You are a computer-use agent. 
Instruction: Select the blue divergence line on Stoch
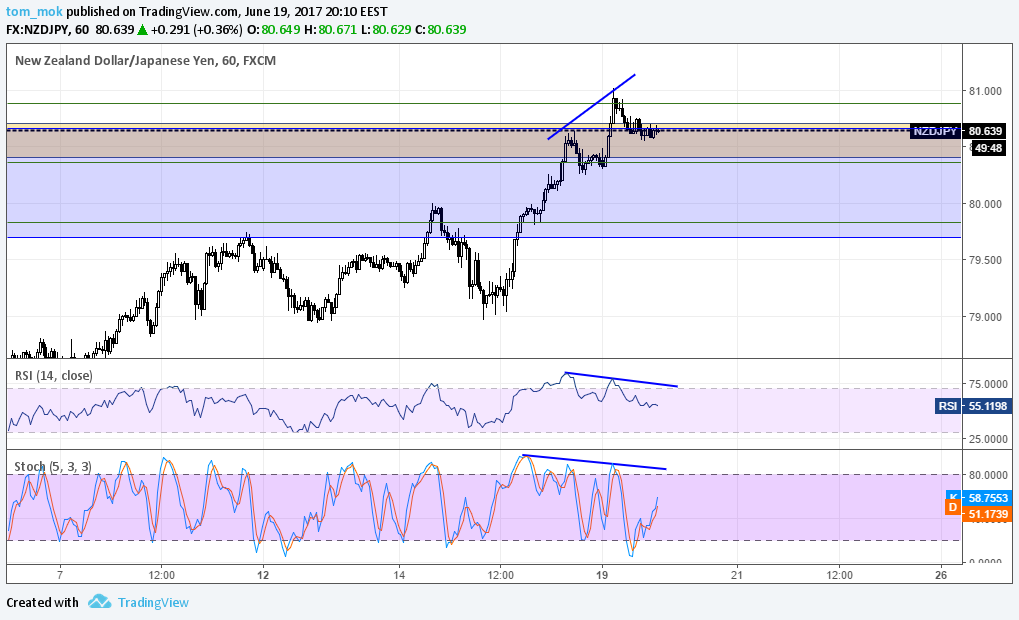coord(594,461)
